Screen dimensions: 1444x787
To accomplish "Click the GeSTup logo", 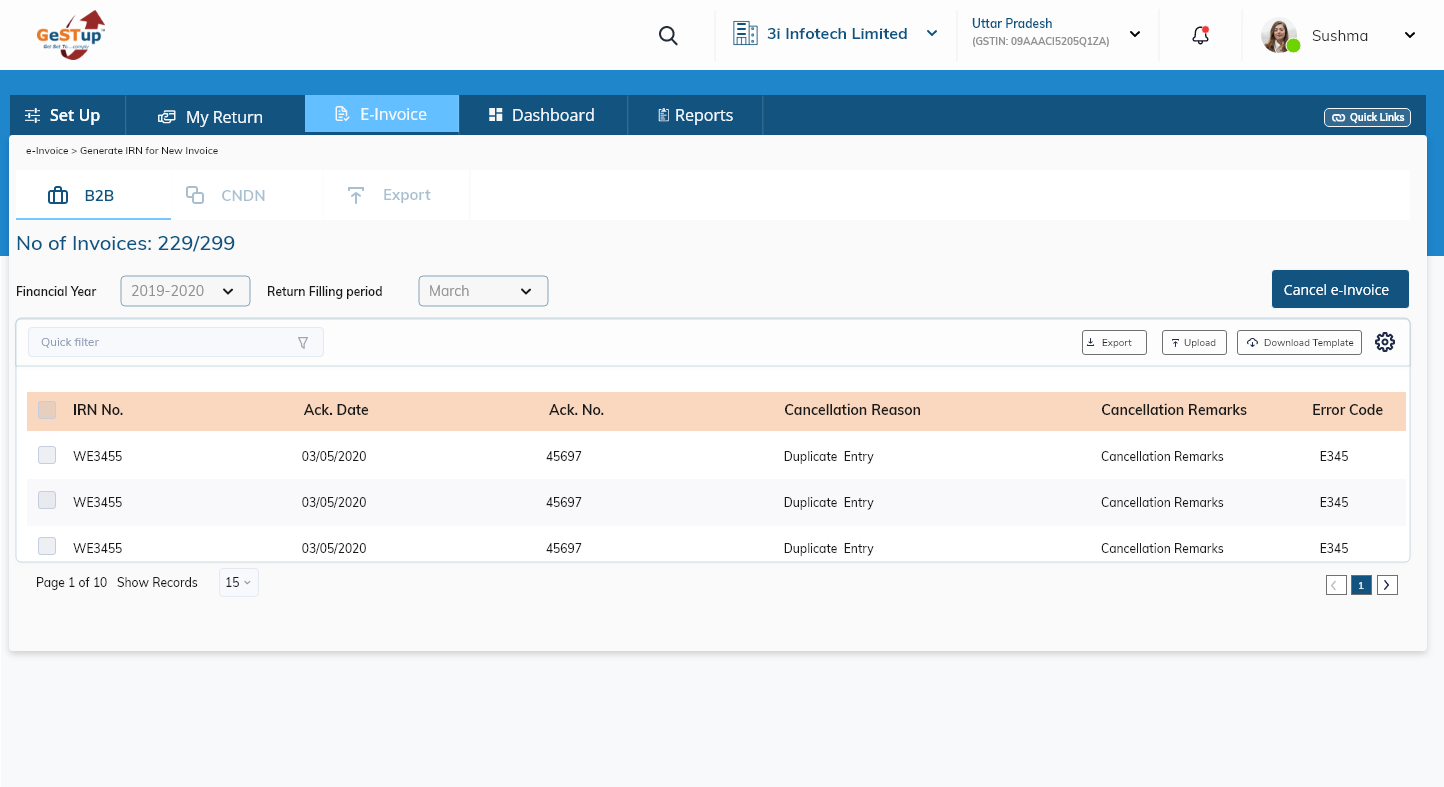I will pyautogui.click(x=70, y=35).
